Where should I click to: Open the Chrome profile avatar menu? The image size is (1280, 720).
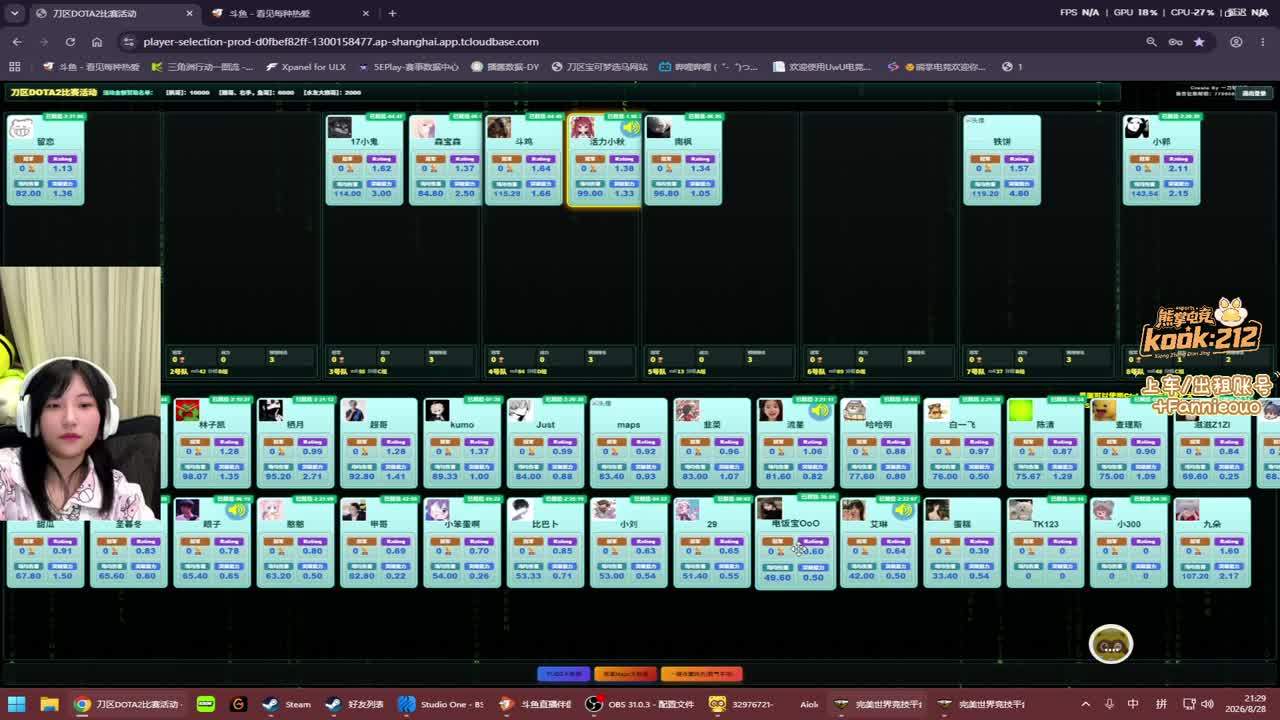click(1236, 42)
